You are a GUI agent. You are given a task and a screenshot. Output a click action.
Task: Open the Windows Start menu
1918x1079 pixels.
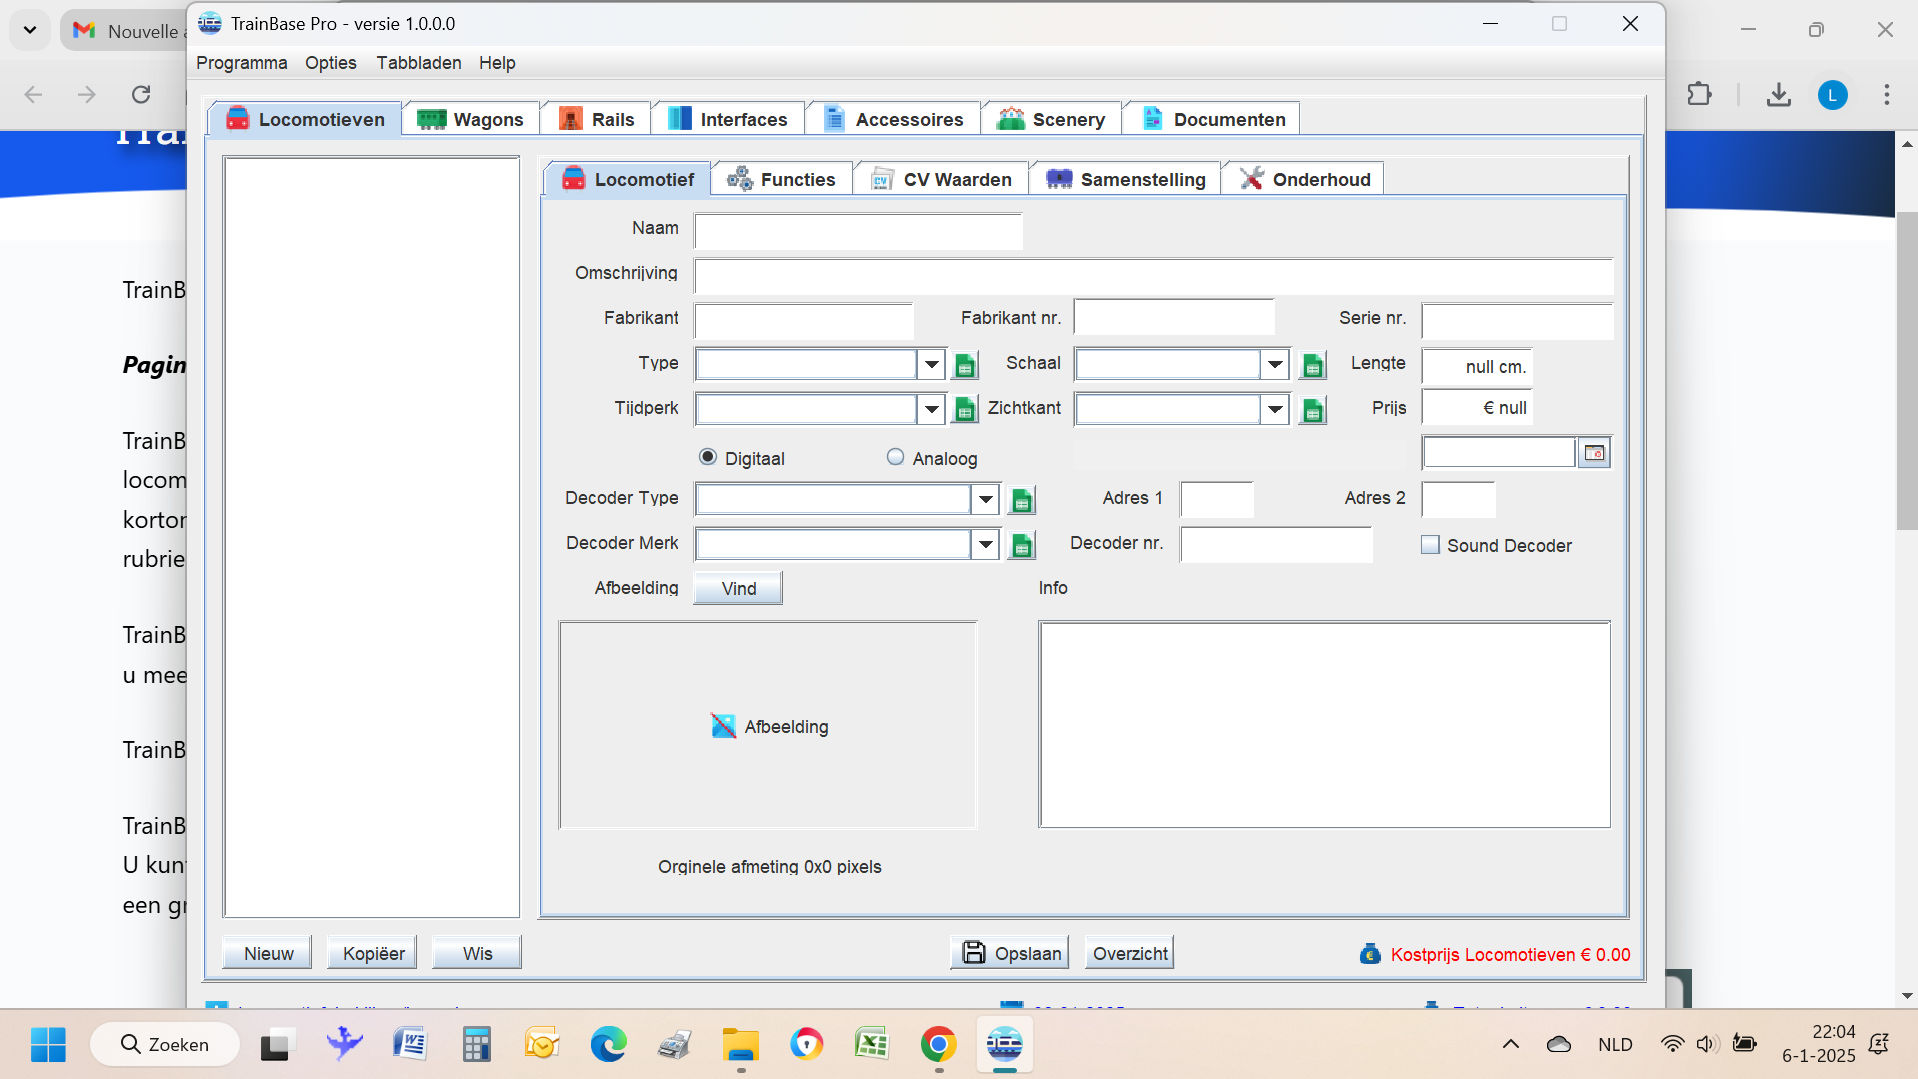point(48,1044)
